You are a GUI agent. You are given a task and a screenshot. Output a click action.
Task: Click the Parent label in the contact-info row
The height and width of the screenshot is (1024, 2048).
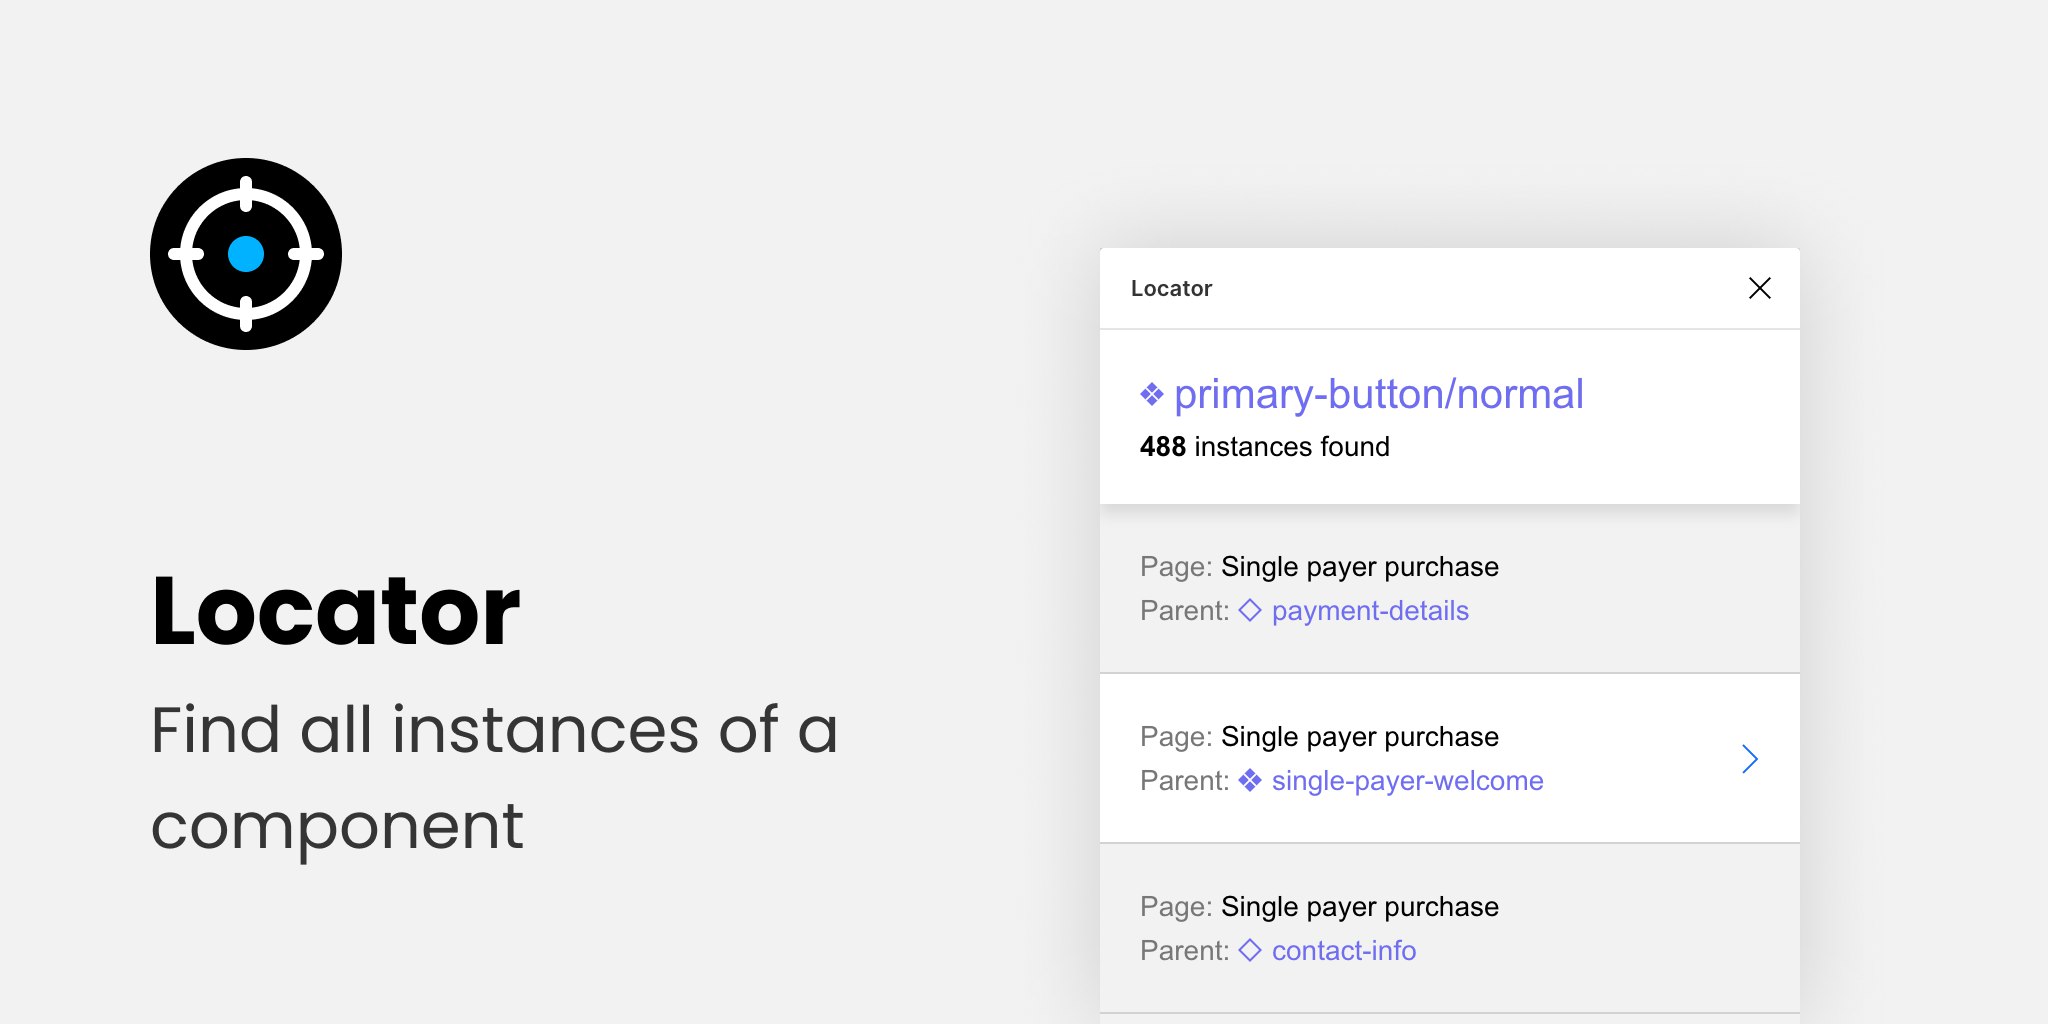[x=1184, y=951]
